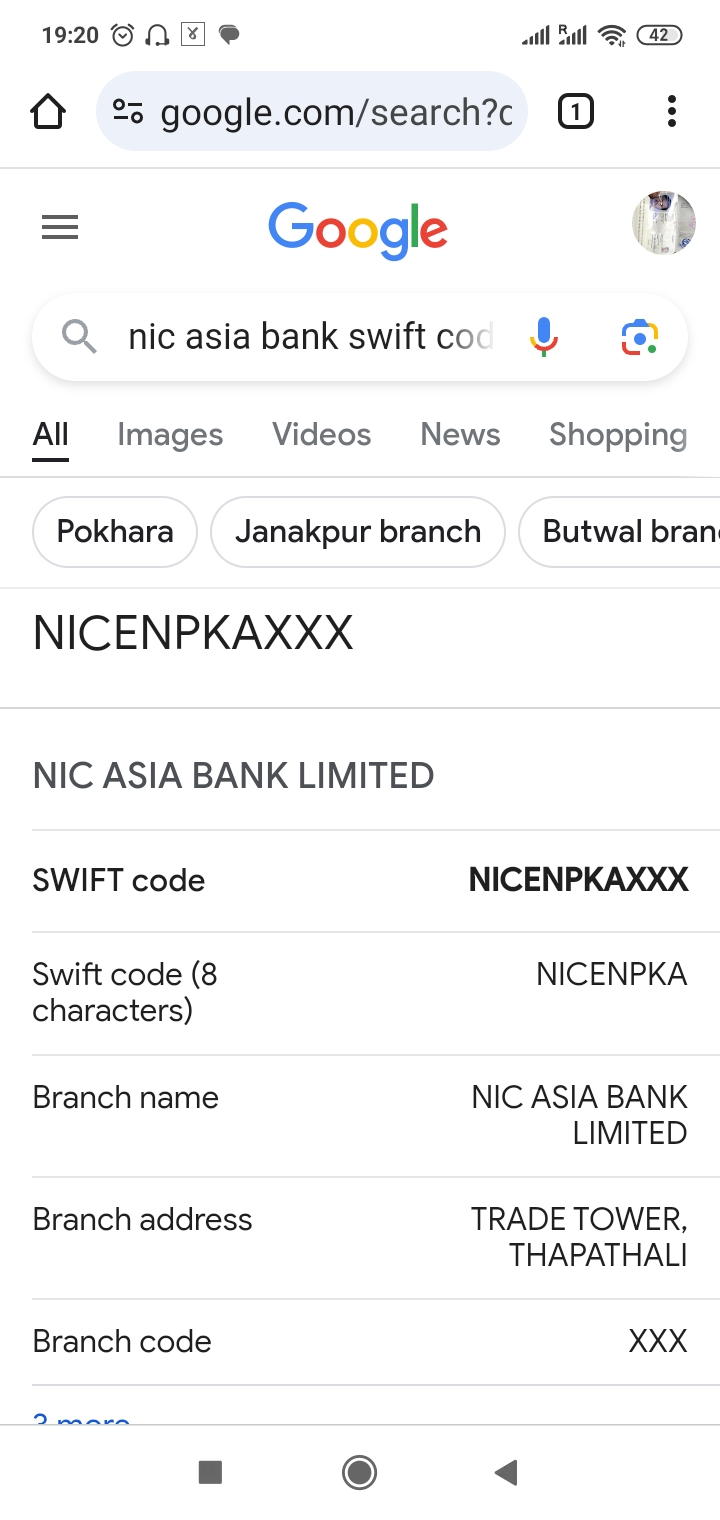Open Google Lens camera search
This screenshot has height=1520, width=720.
click(639, 337)
